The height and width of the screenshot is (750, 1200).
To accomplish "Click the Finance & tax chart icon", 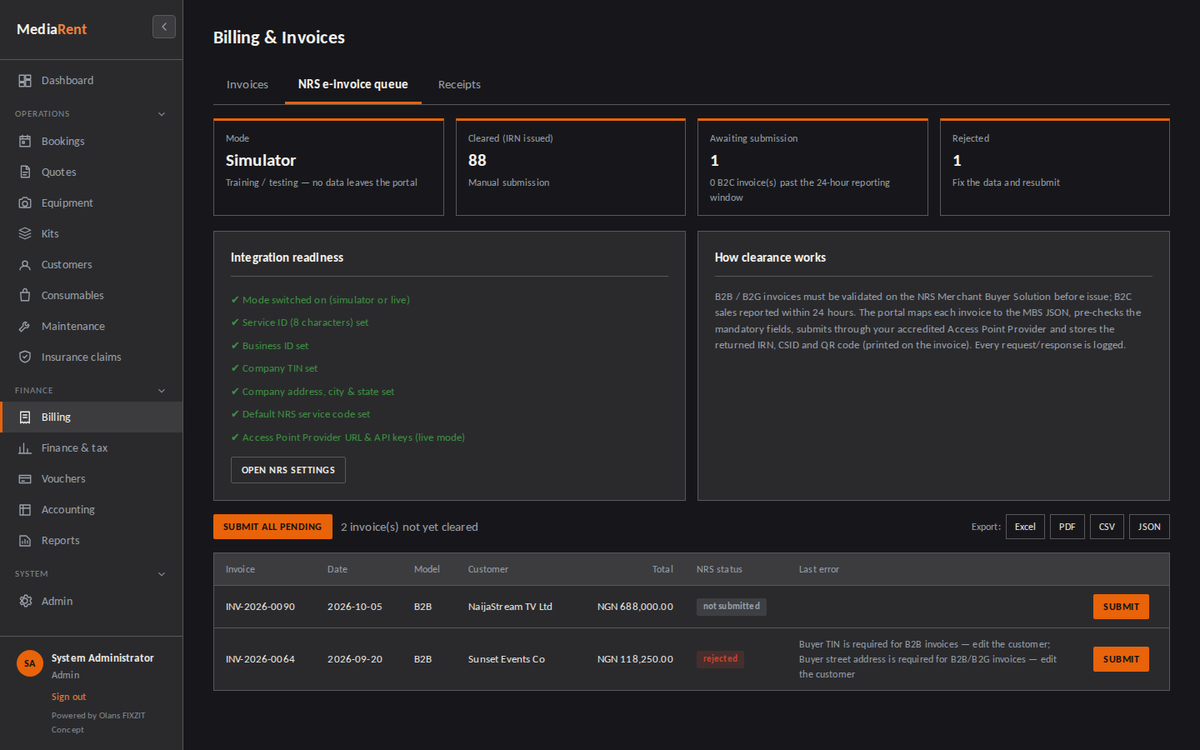I will pos(25,448).
